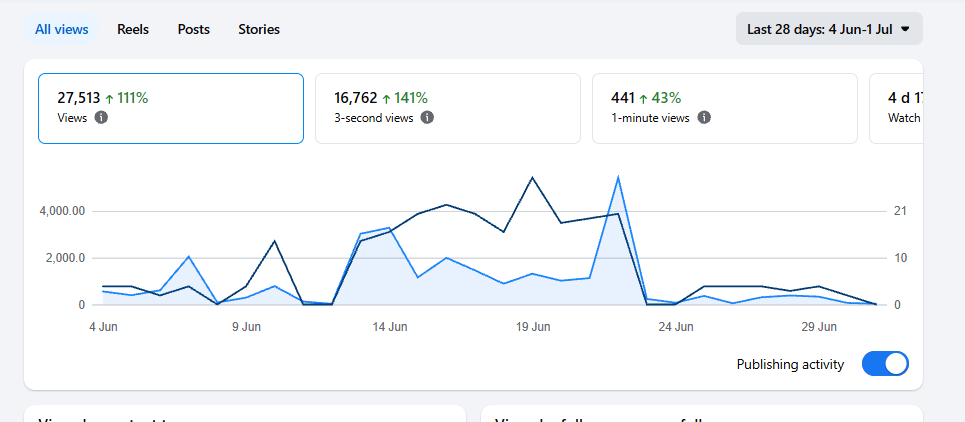Choose the 441 1-minute views card
This screenshot has width=965, height=422.
pyautogui.click(x=725, y=108)
